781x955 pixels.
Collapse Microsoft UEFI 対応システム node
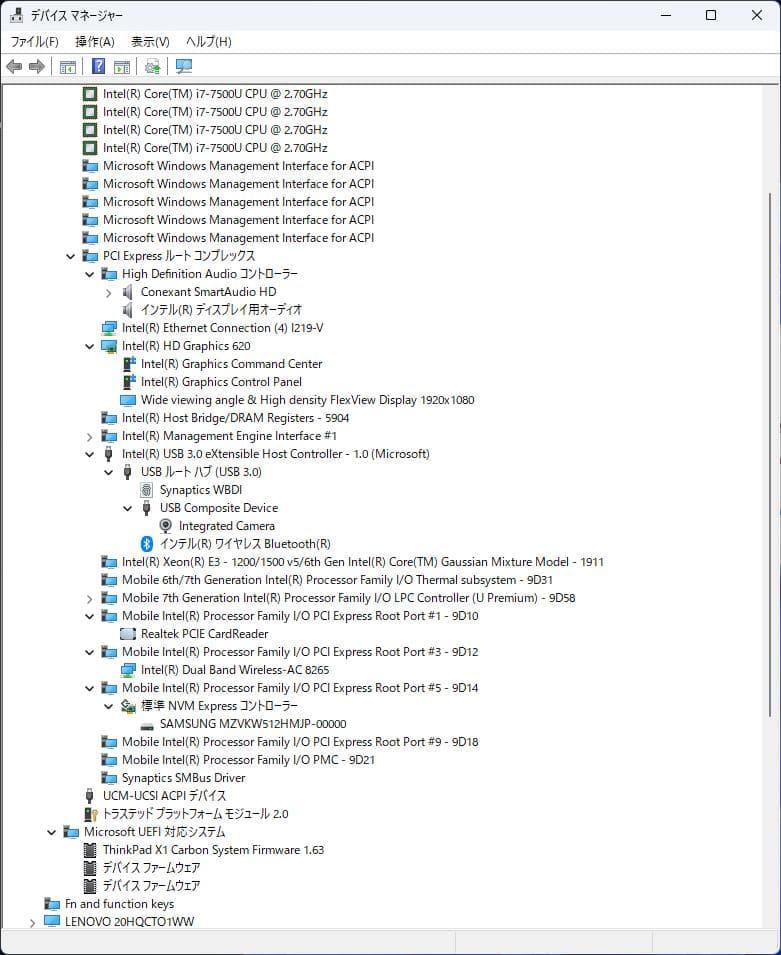[x=52, y=832]
